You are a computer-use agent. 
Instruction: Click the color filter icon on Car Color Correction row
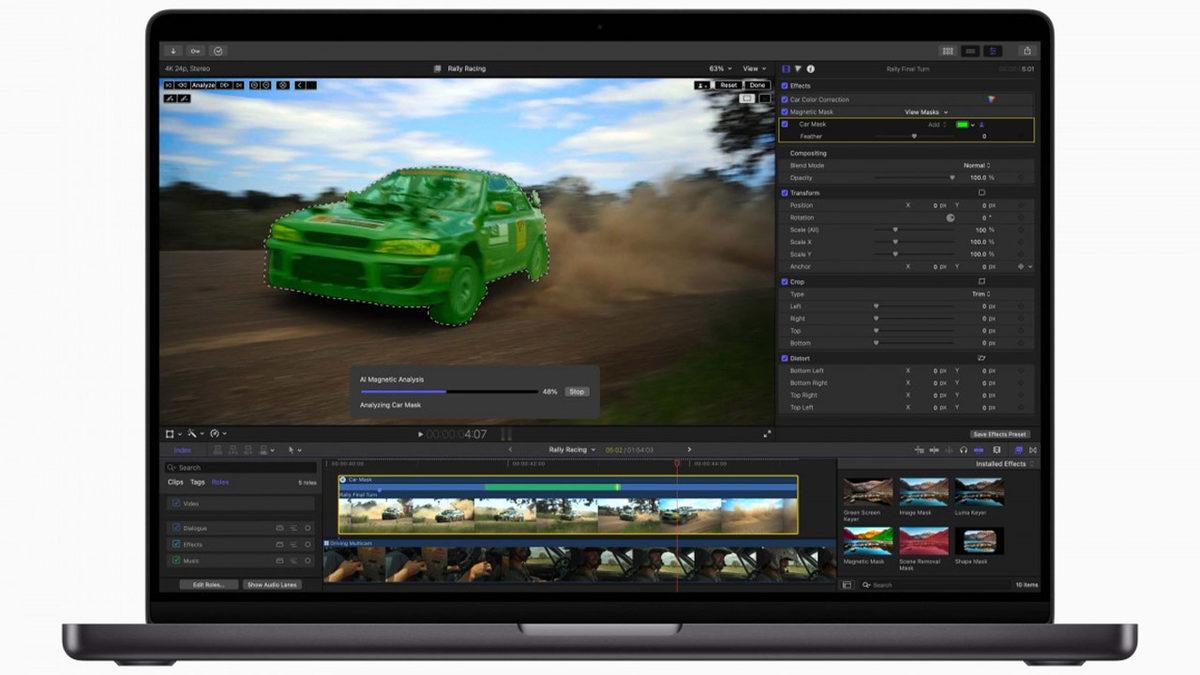pos(991,99)
